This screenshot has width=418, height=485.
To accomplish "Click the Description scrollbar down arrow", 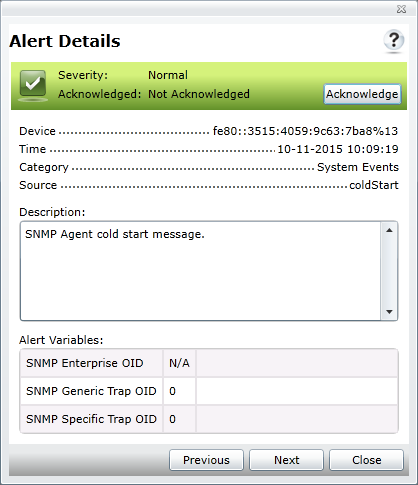I will [x=389, y=312].
